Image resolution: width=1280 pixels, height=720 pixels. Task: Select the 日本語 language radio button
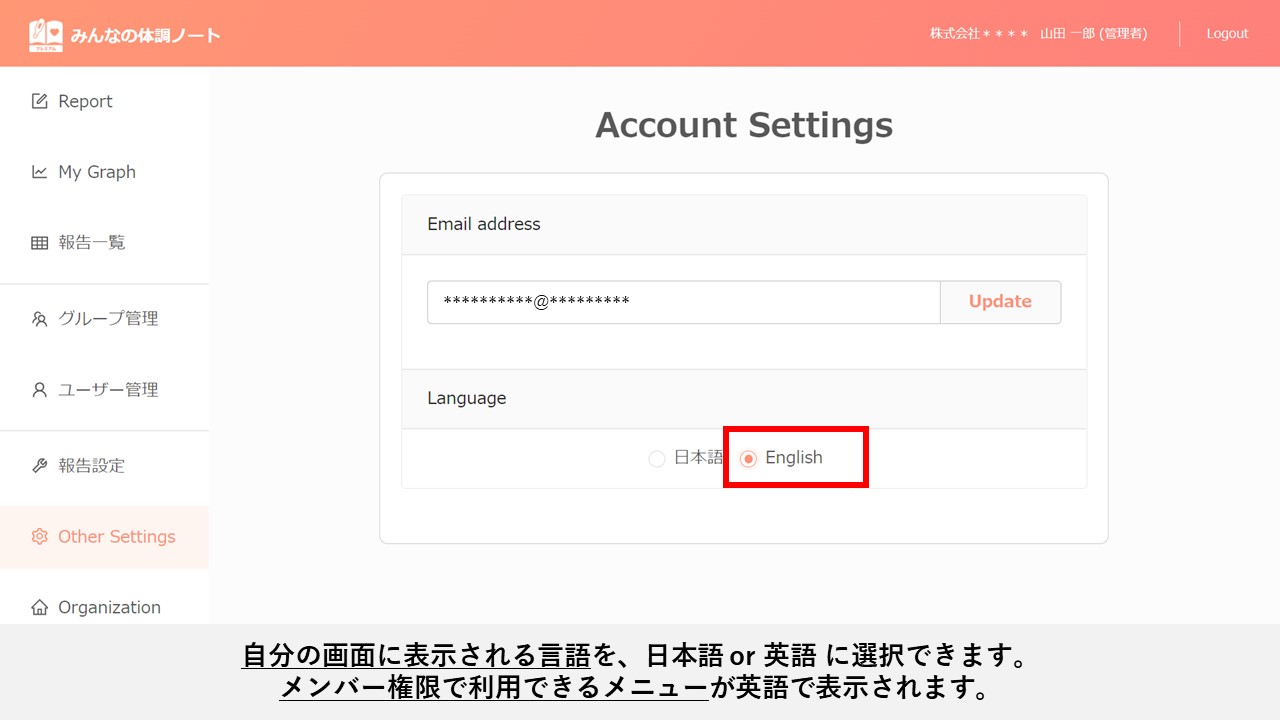(x=657, y=459)
